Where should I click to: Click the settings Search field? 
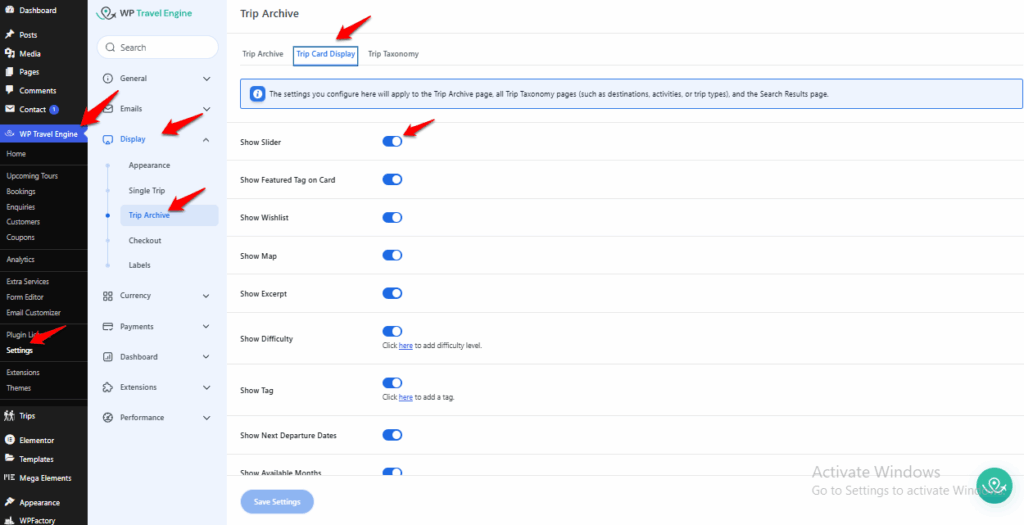158,47
